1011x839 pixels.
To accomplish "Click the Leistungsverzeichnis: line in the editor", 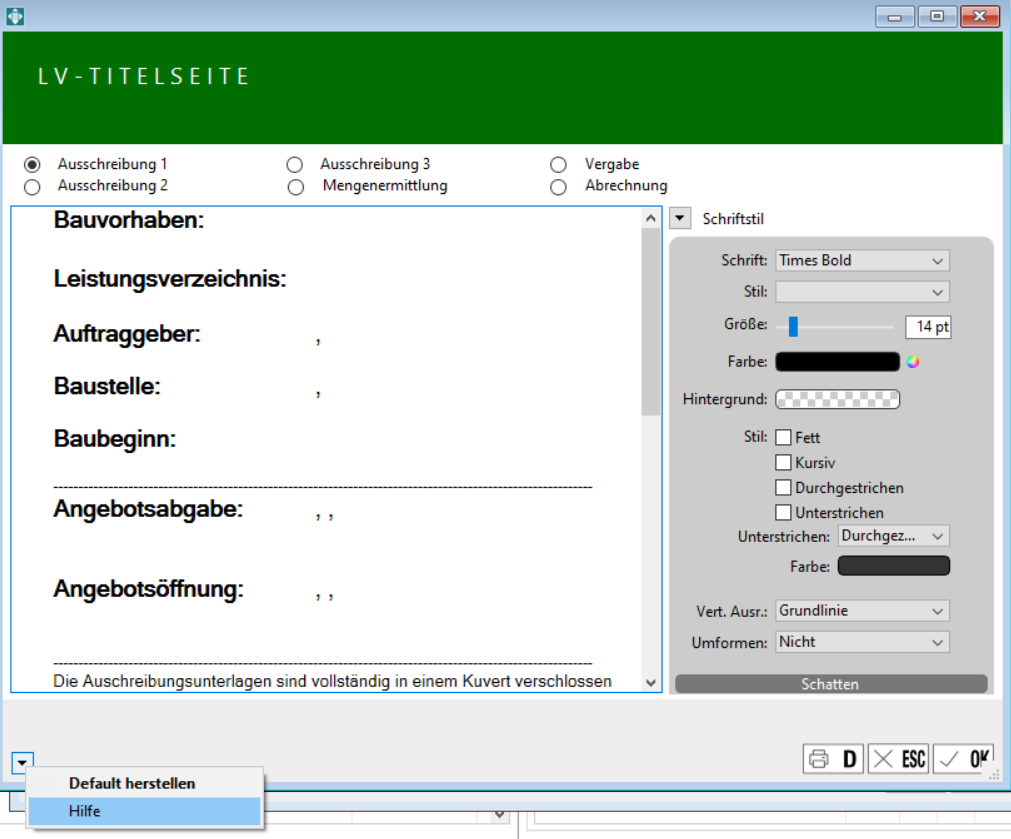I will click(x=170, y=279).
